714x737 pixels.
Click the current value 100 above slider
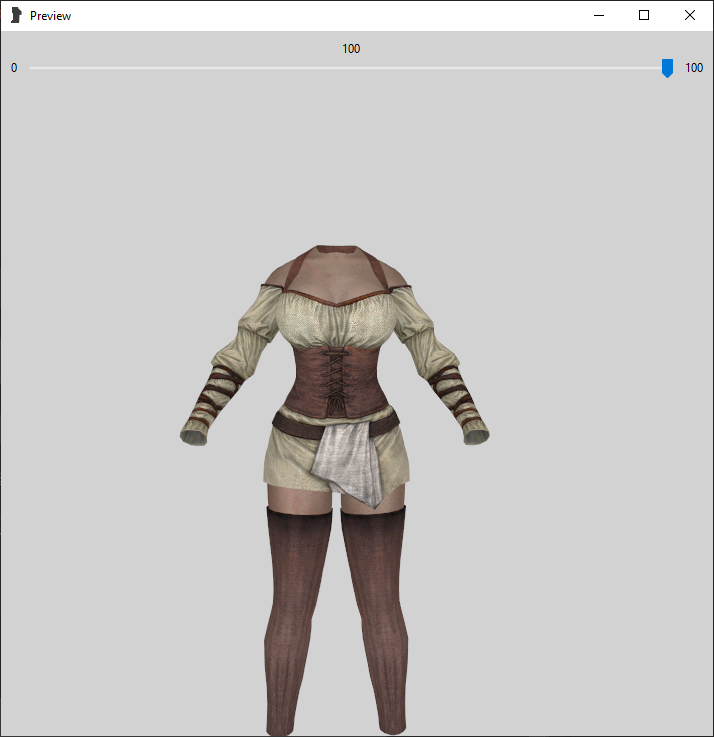(351, 49)
